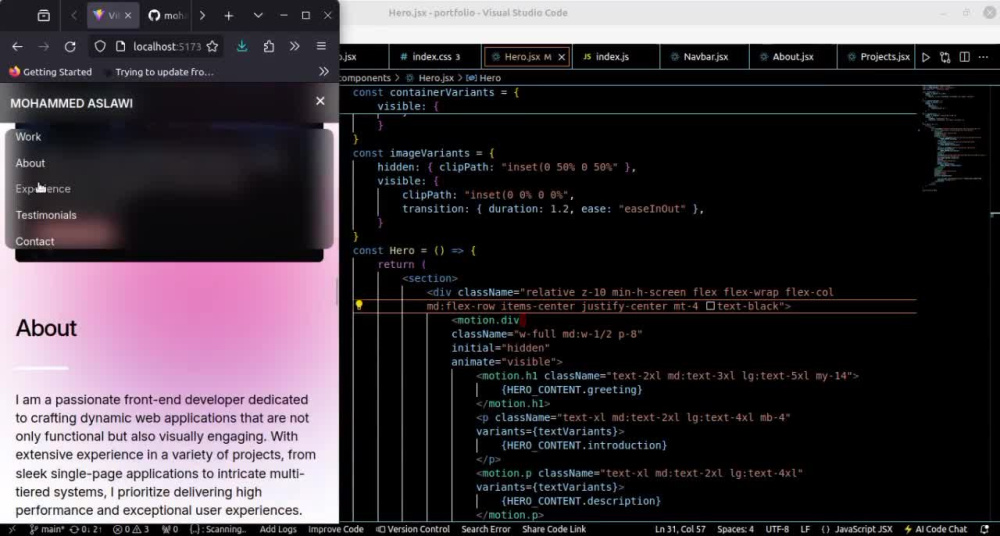This screenshot has height=536, width=1000.
Task: Open tracking protection shield icon
Action: click(x=99, y=46)
